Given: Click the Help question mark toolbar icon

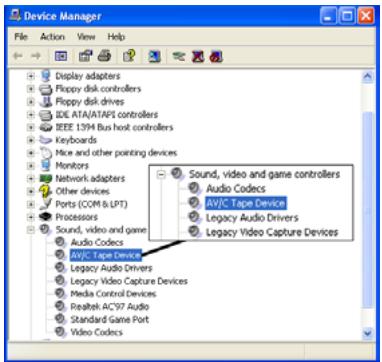Looking at the screenshot, I should pos(129,56).
